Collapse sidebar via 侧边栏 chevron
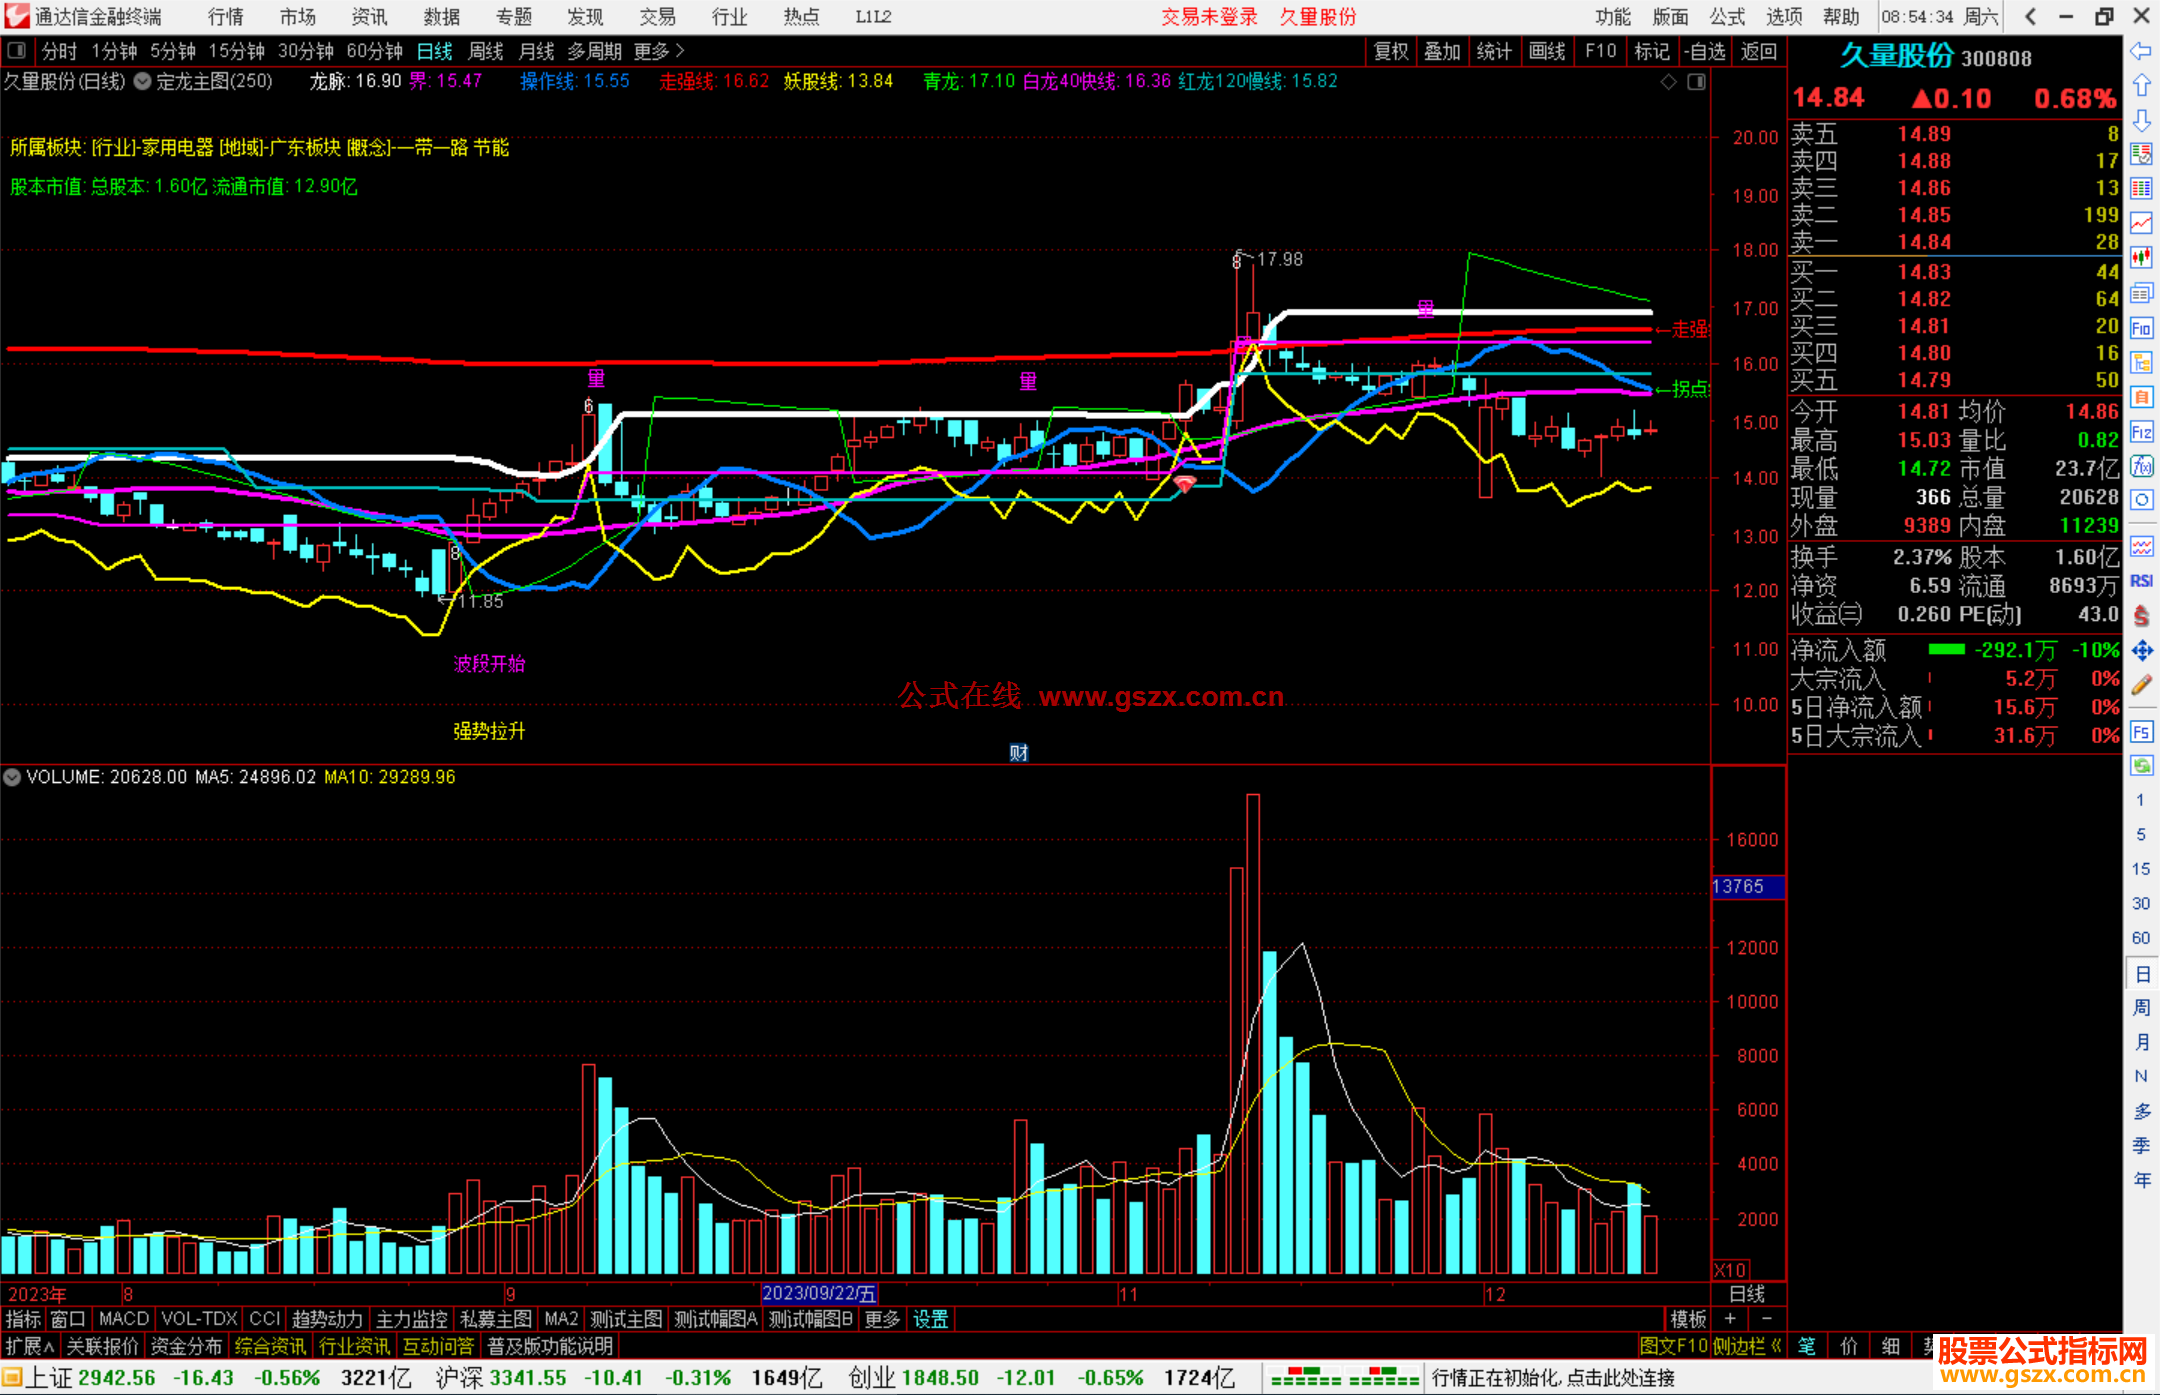Viewport: 2160px width, 1395px height. (x=1776, y=1346)
